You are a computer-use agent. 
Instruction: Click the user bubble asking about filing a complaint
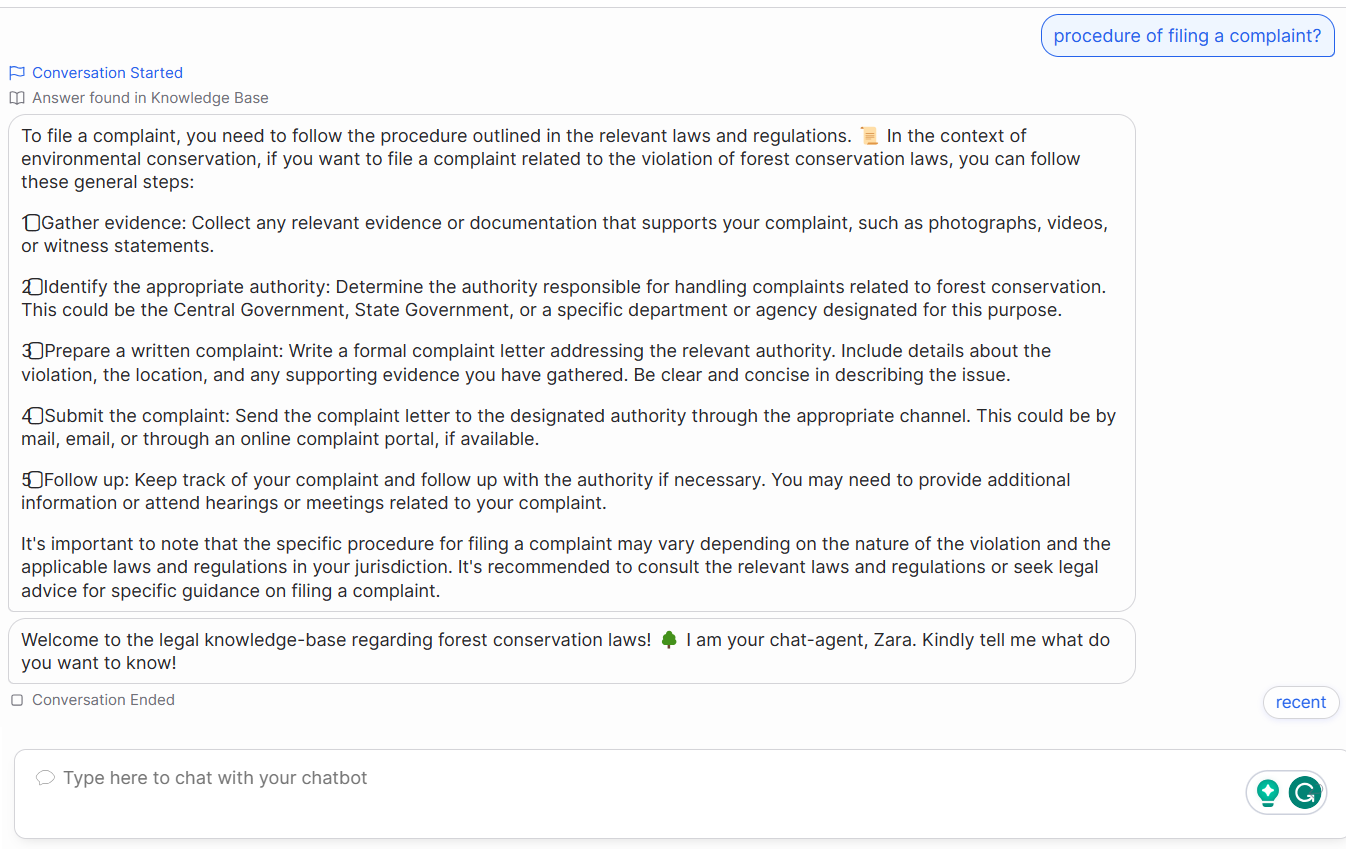pos(1187,35)
